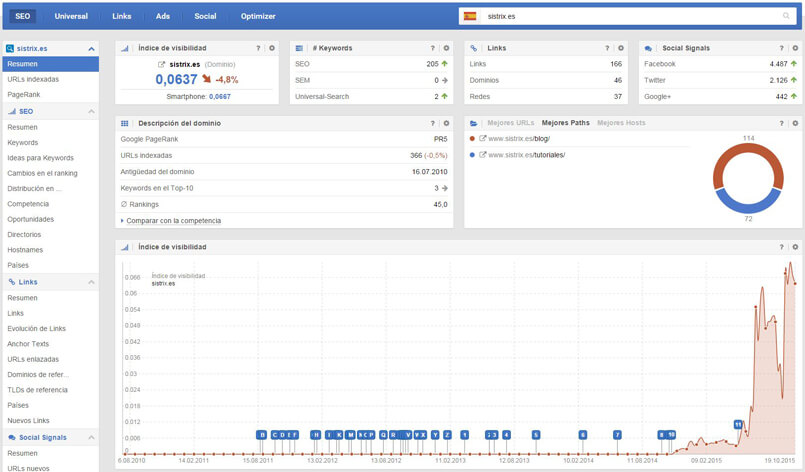
Task: Click the search field containing sistrix.es
Action: (x=627, y=16)
